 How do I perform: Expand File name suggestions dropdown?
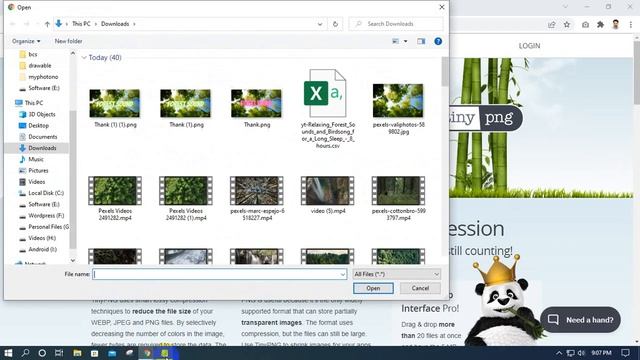[343, 274]
